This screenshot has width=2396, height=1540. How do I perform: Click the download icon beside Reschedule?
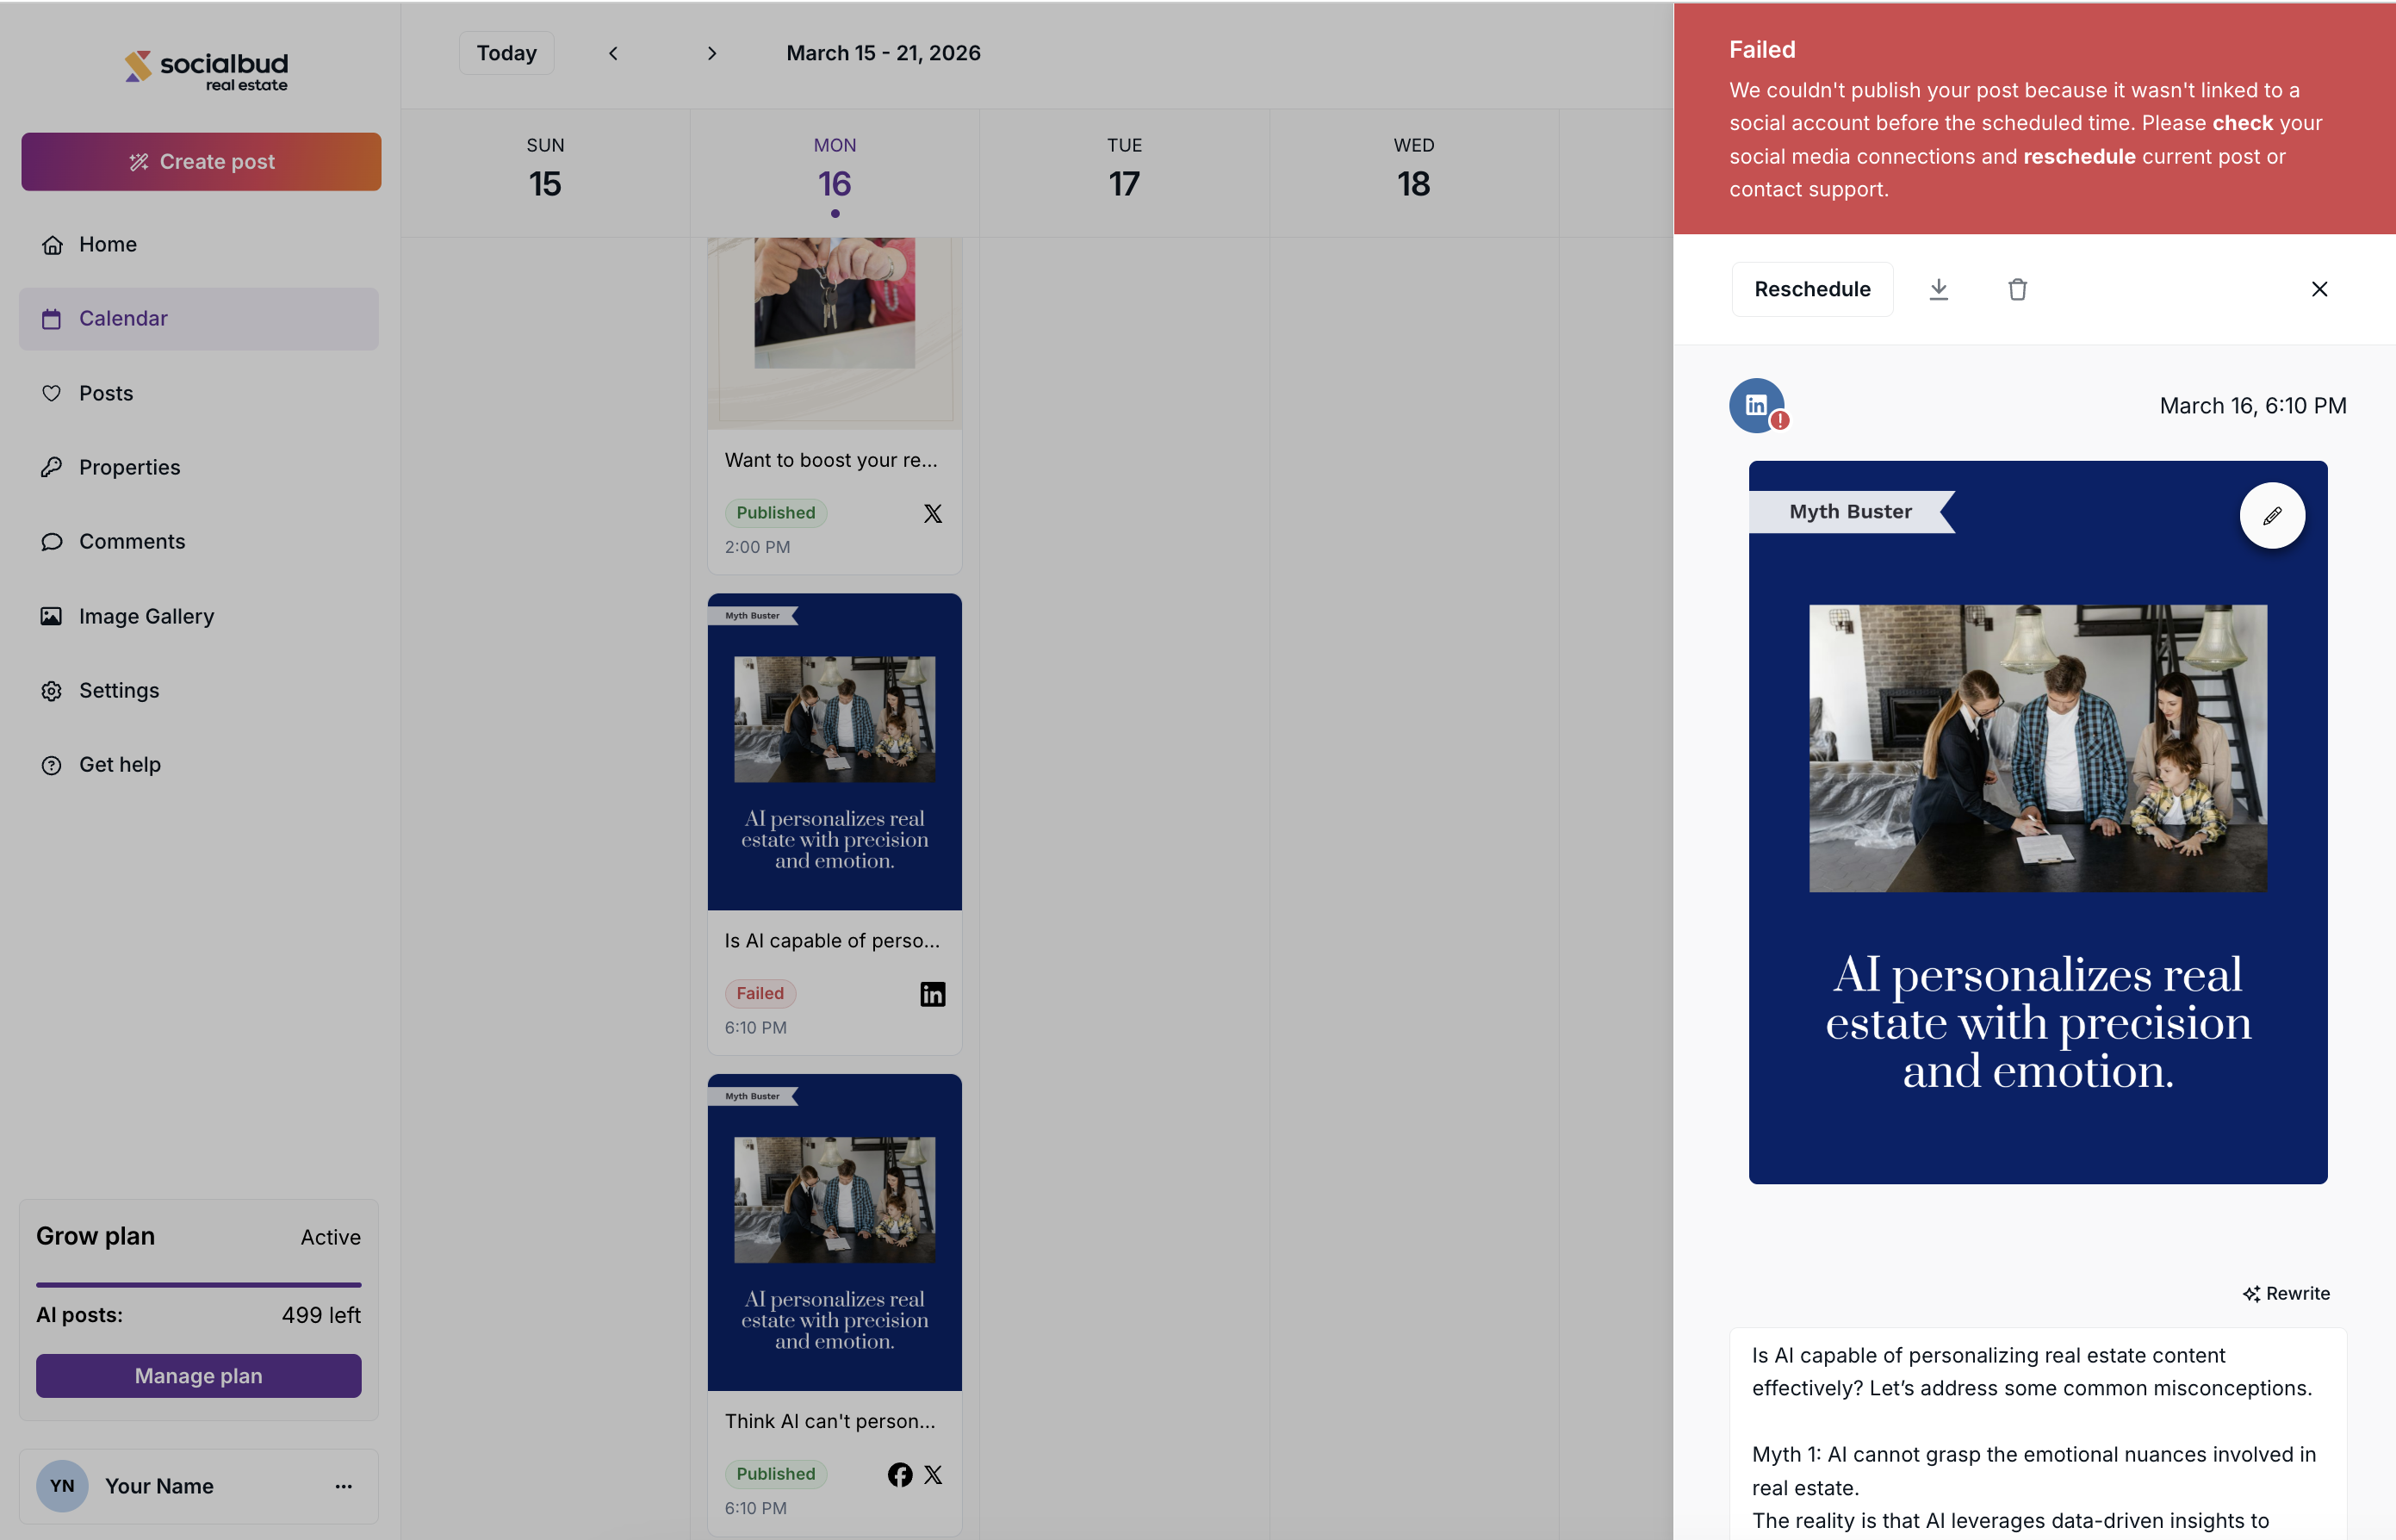1938,289
